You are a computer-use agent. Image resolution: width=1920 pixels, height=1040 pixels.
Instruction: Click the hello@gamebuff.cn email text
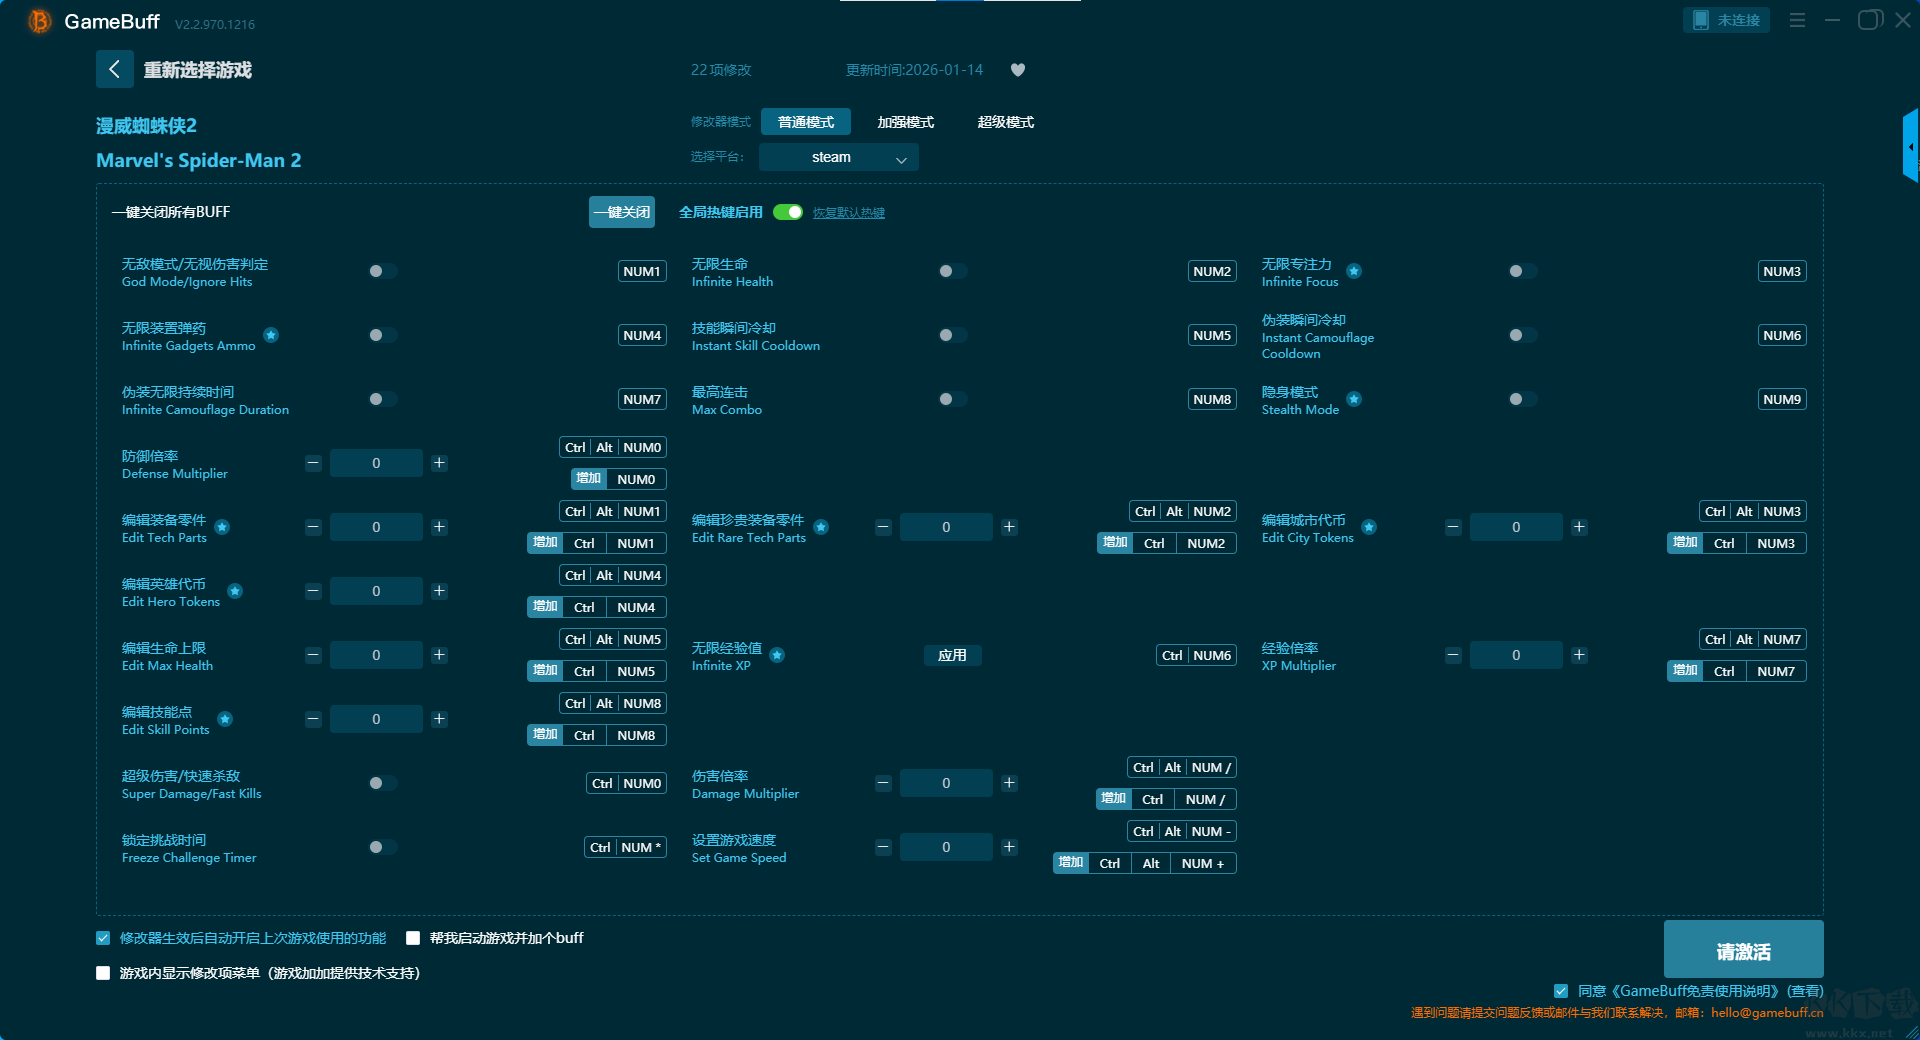pos(1767,1013)
